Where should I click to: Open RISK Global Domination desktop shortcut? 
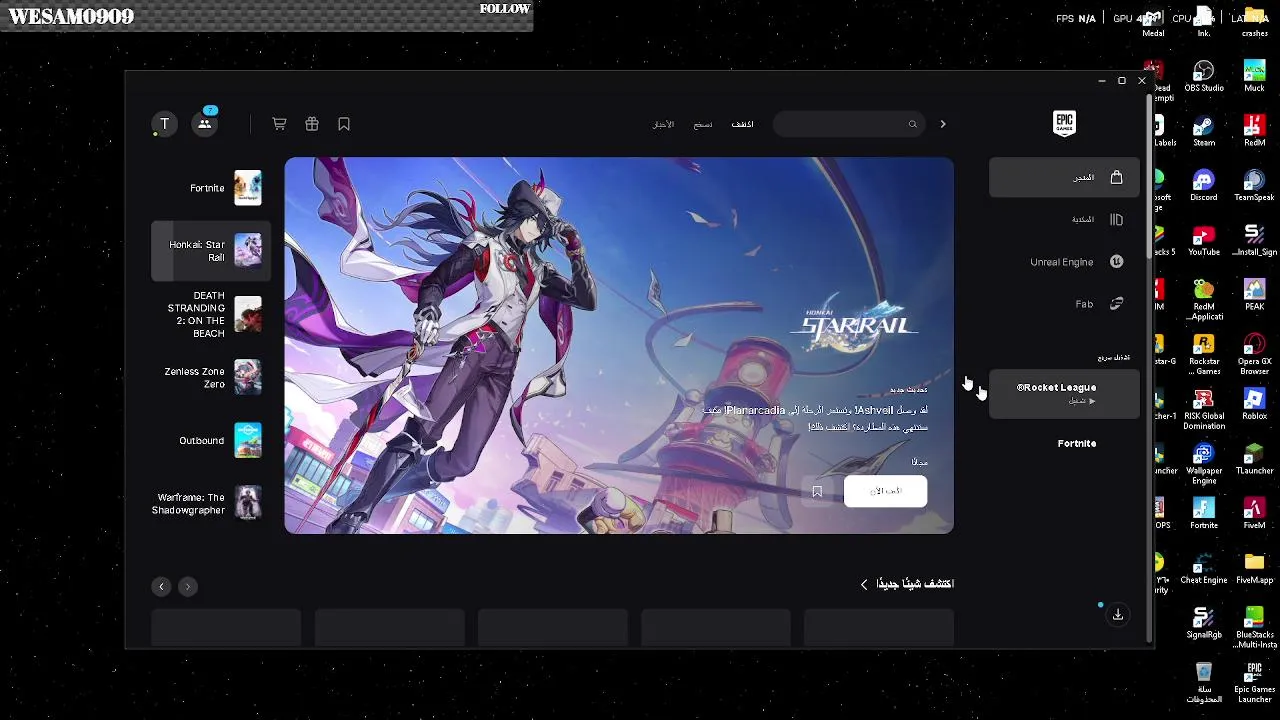point(1204,409)
